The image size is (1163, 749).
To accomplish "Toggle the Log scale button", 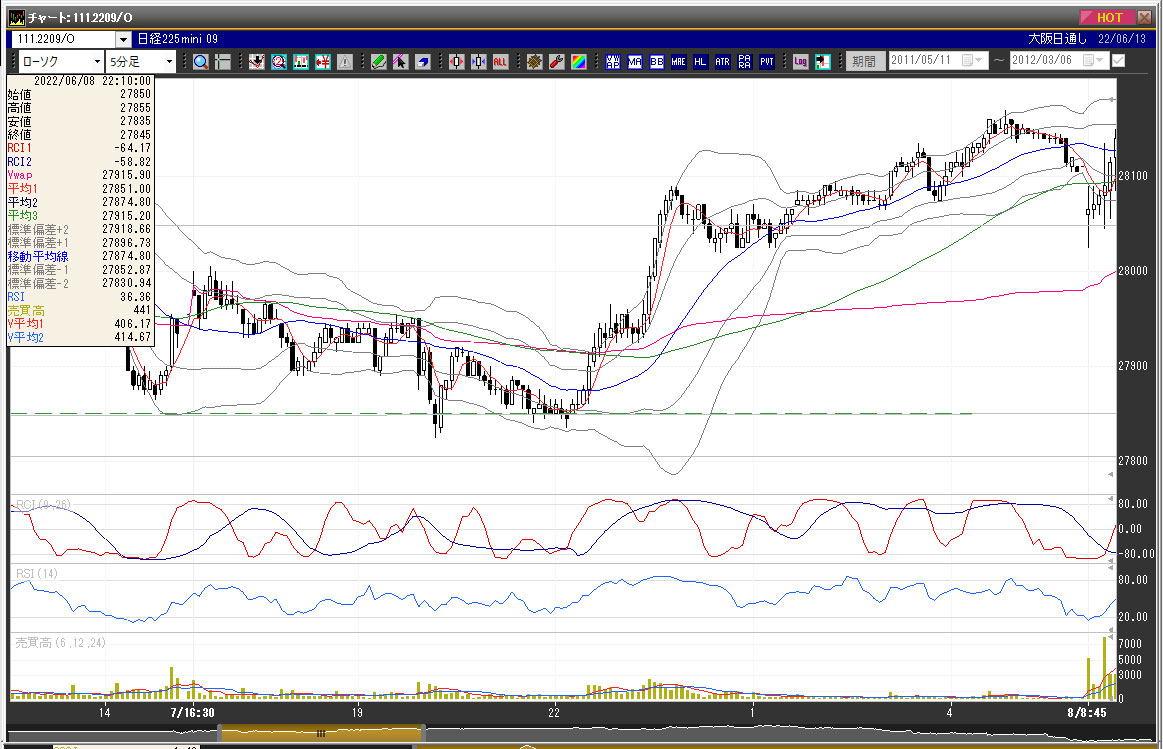I will click(x=800, y=62).
